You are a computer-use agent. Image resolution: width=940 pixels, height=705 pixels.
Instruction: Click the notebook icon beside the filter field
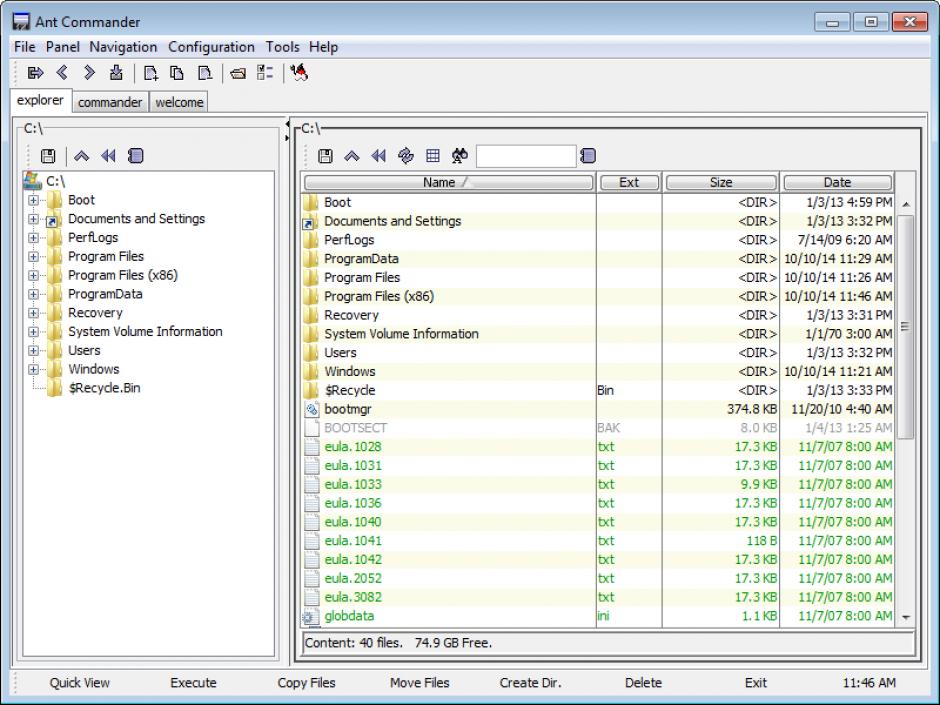coord(588,156)
